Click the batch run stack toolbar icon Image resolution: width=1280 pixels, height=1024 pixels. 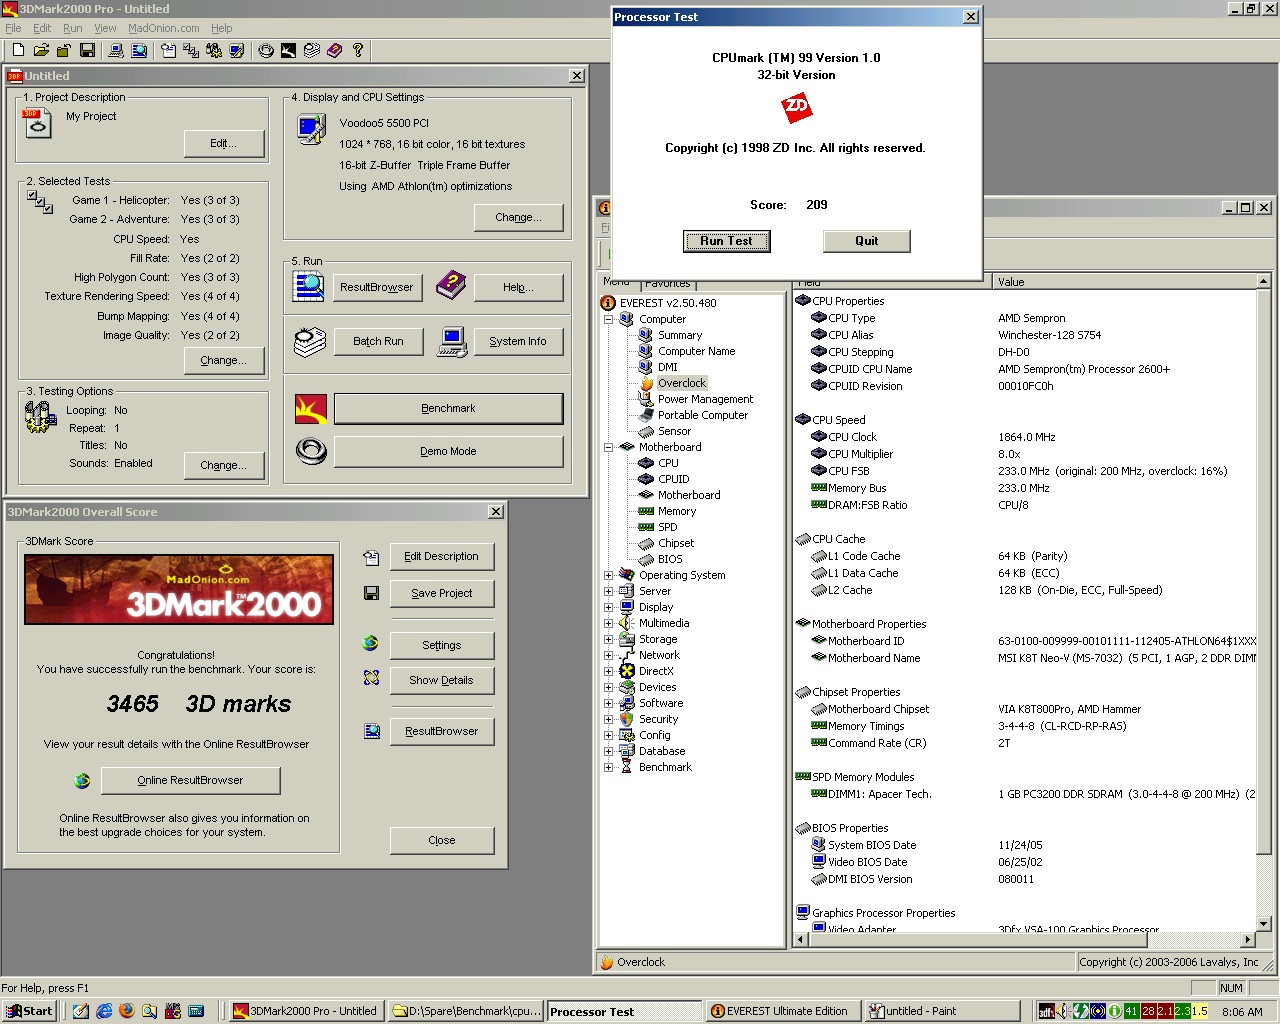click(x=312, y=50)
